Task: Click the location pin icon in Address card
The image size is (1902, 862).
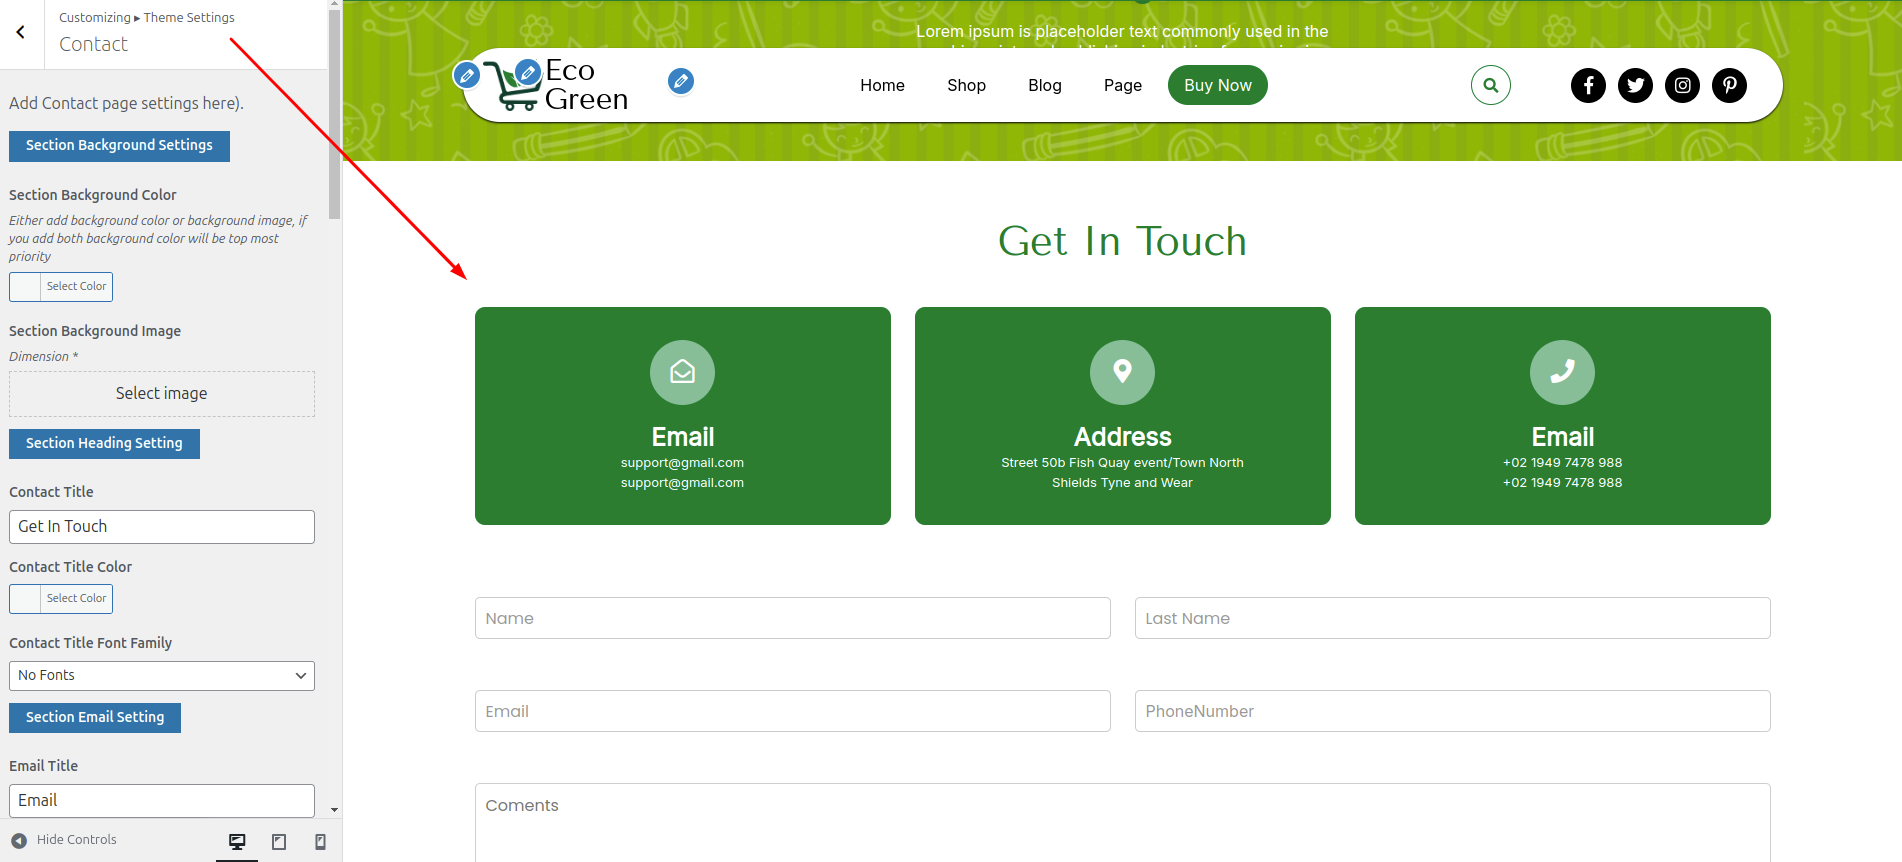Action: coord(1122,372)
